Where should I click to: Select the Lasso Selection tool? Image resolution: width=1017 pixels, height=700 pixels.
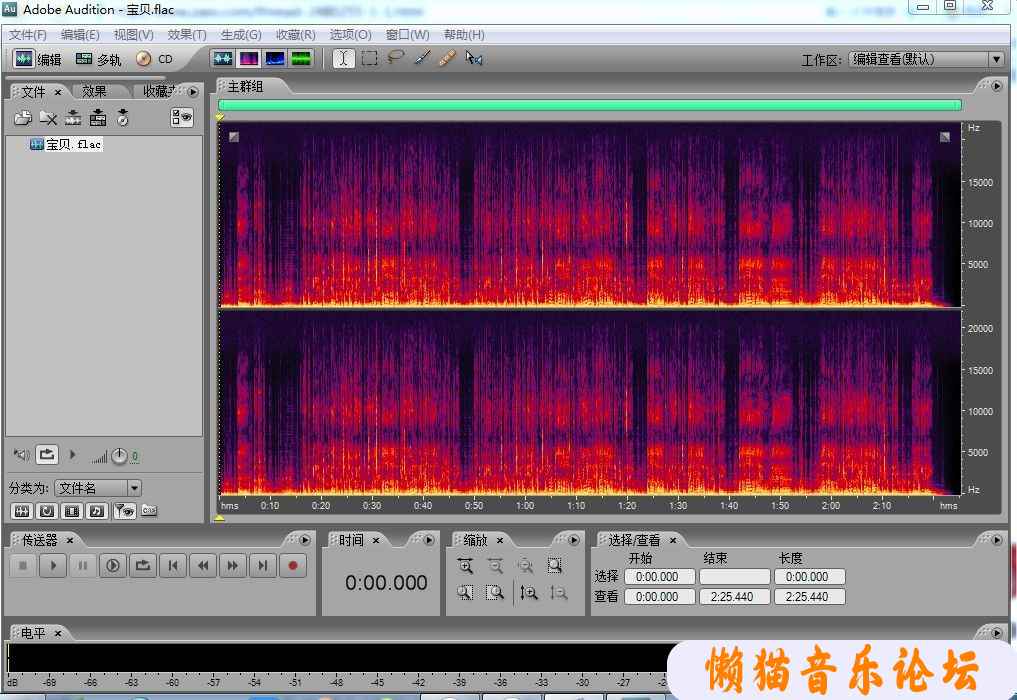tap(395, 58)
